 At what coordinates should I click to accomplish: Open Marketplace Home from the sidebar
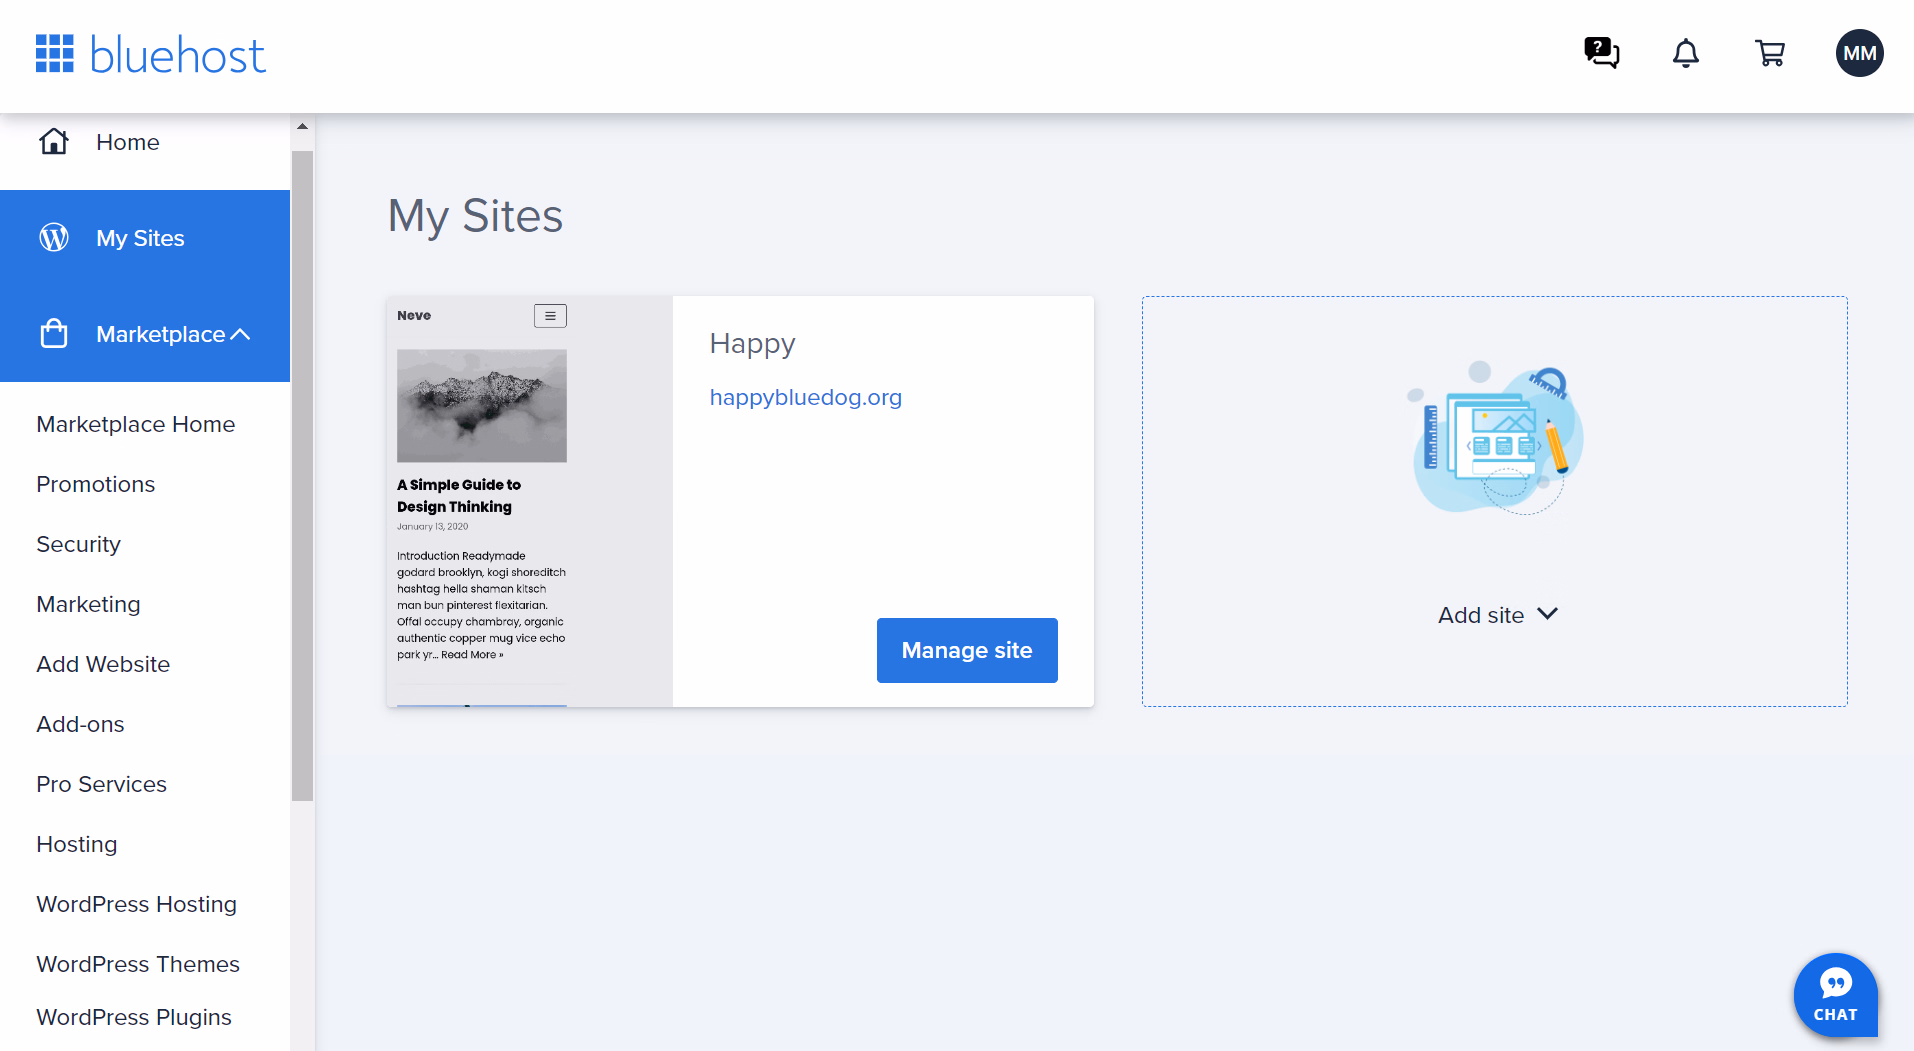click(x=135, y=424)
